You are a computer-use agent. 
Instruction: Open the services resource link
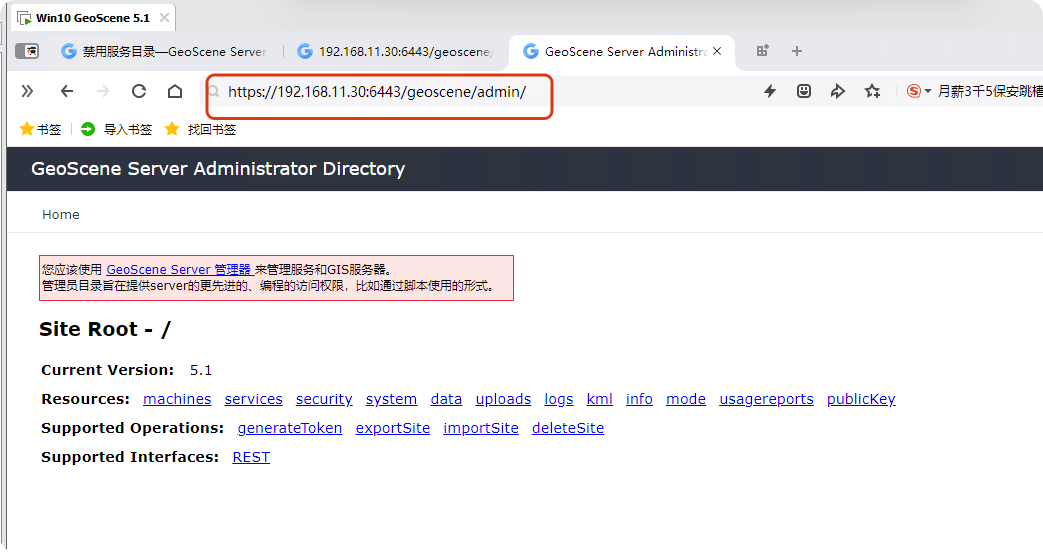click(x=253, y=399)
